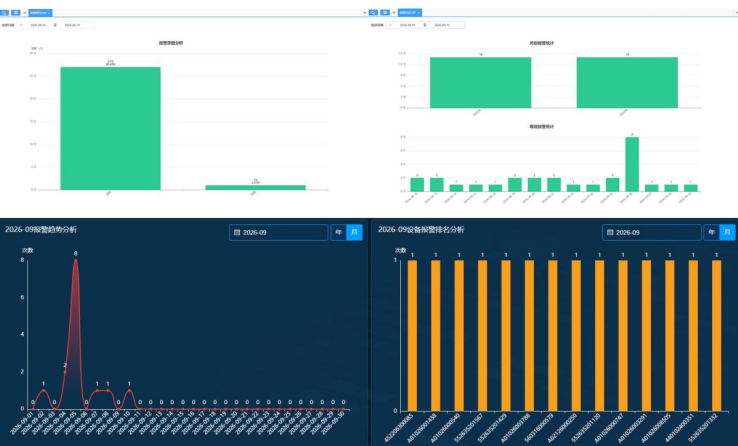
Task: Click the orange bar for device 452206300085
Action: pyautogui.click(x=412, y=335)
